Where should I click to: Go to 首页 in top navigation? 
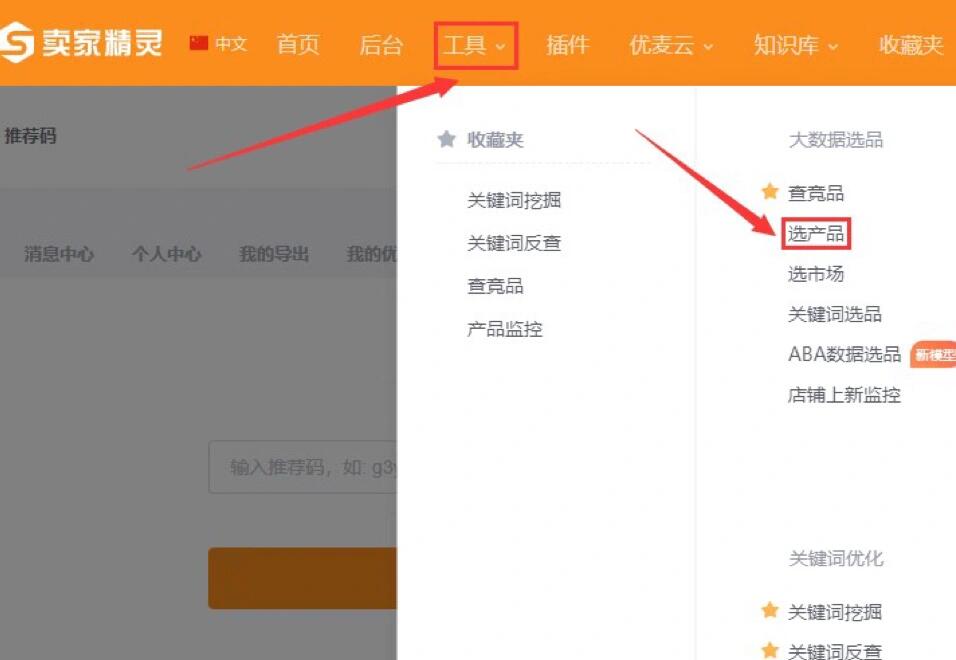(298, 45)
